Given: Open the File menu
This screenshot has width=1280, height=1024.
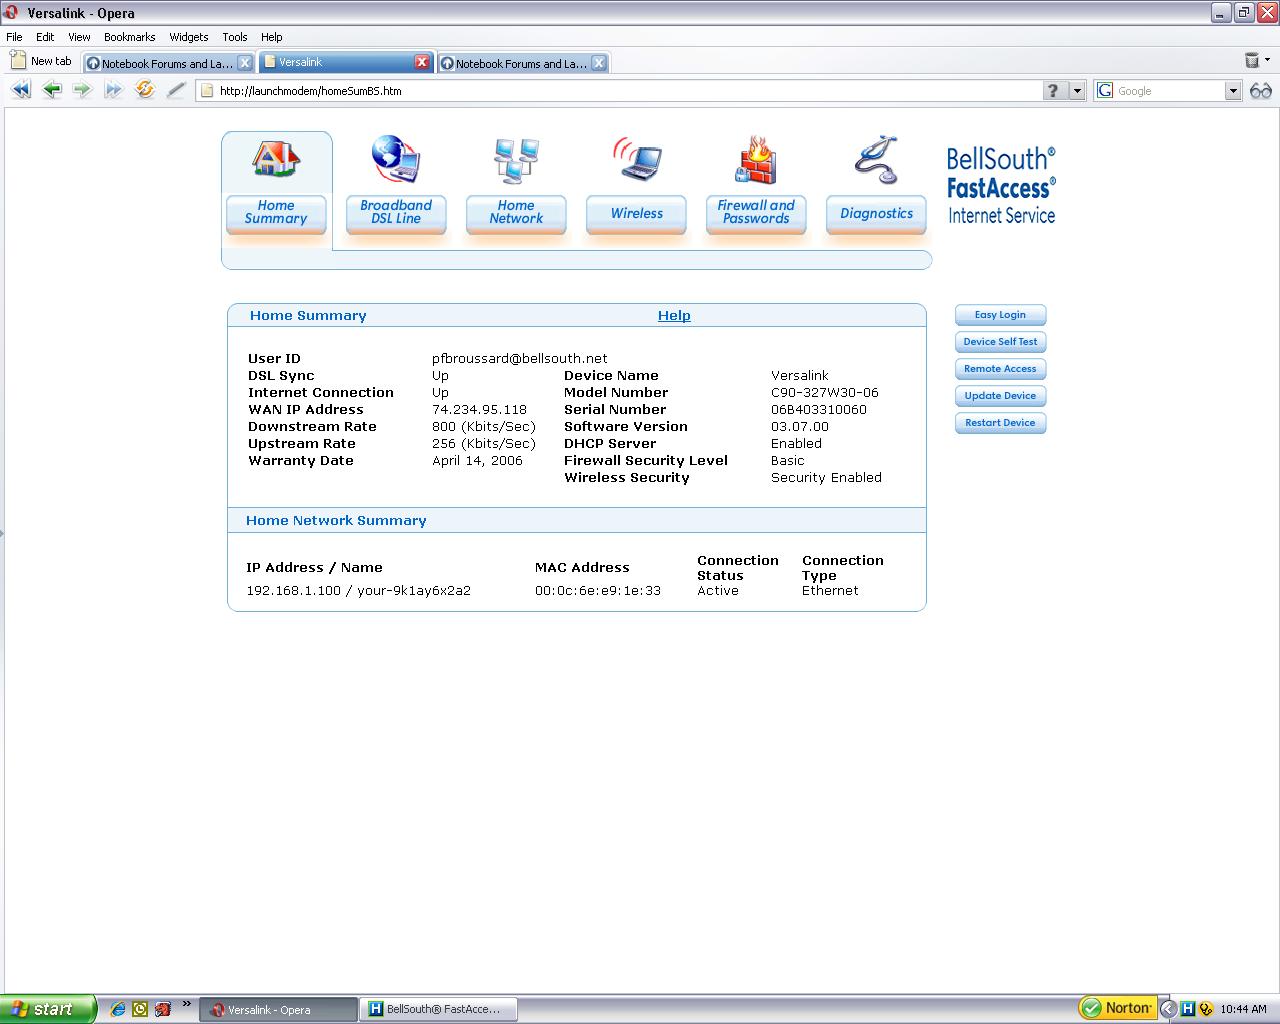Looking at the screenshot, I should click(14, 37).
